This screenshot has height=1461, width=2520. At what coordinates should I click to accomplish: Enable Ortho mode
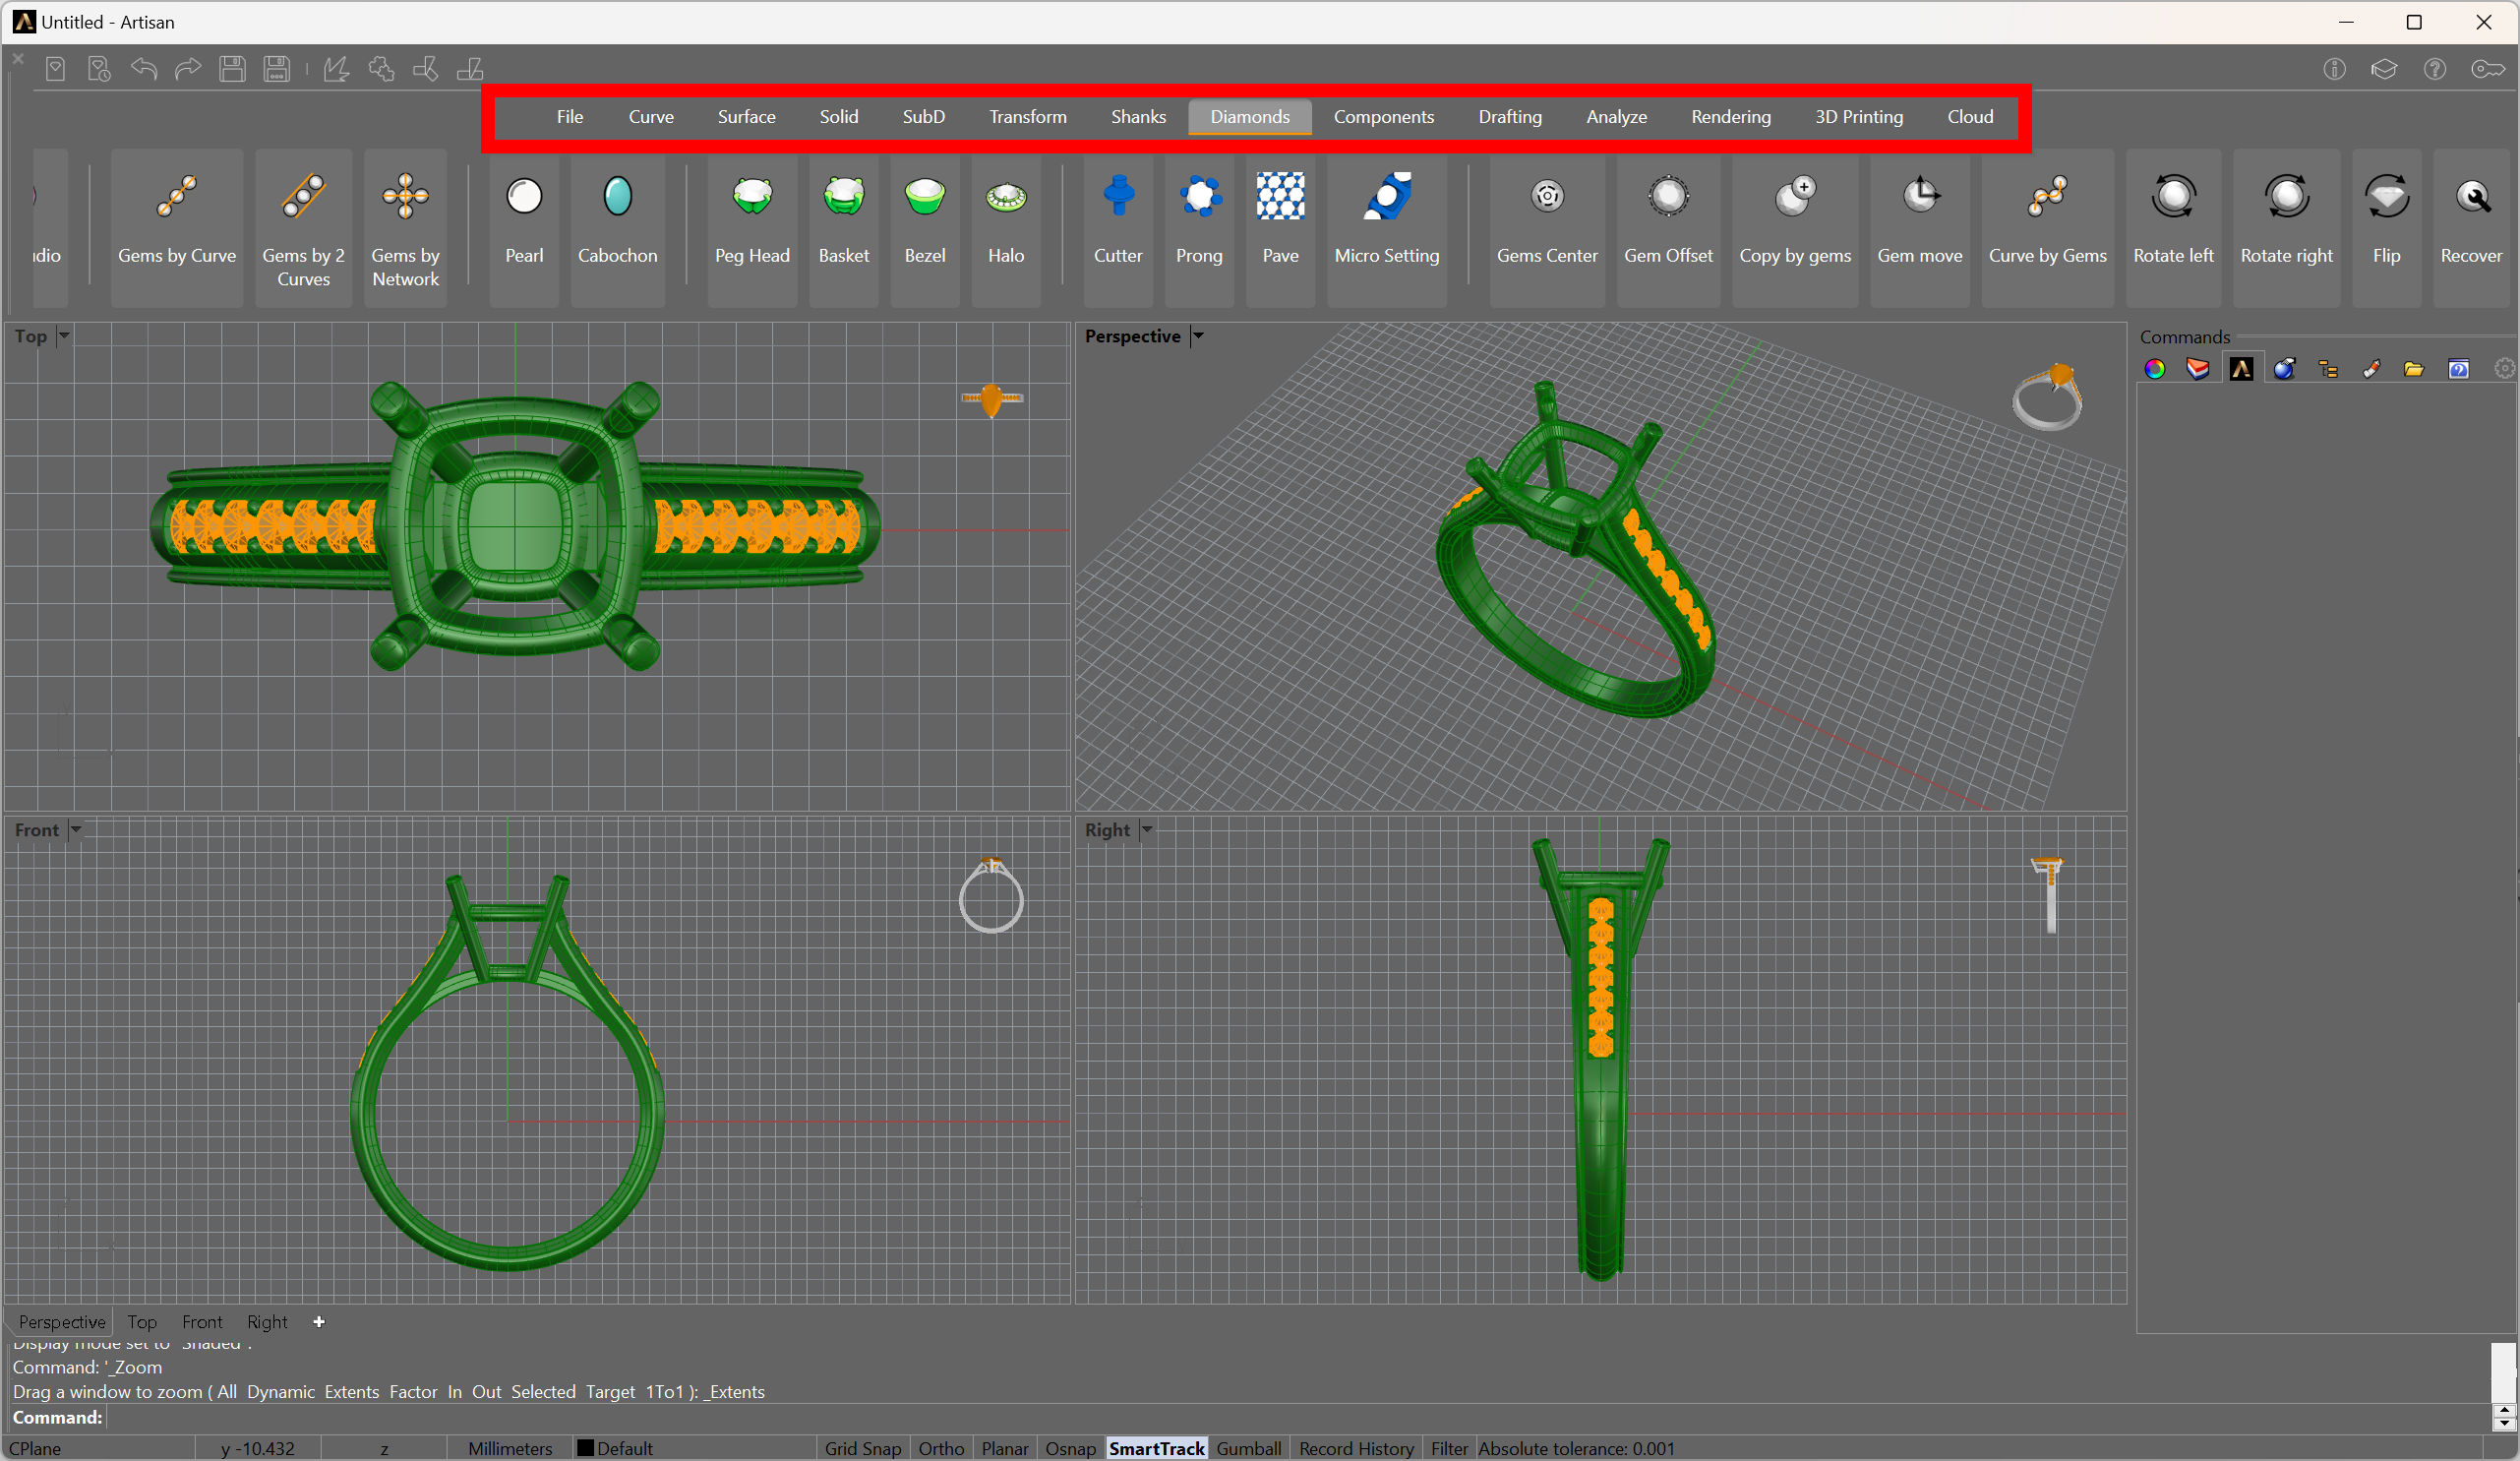(941, 1448)
